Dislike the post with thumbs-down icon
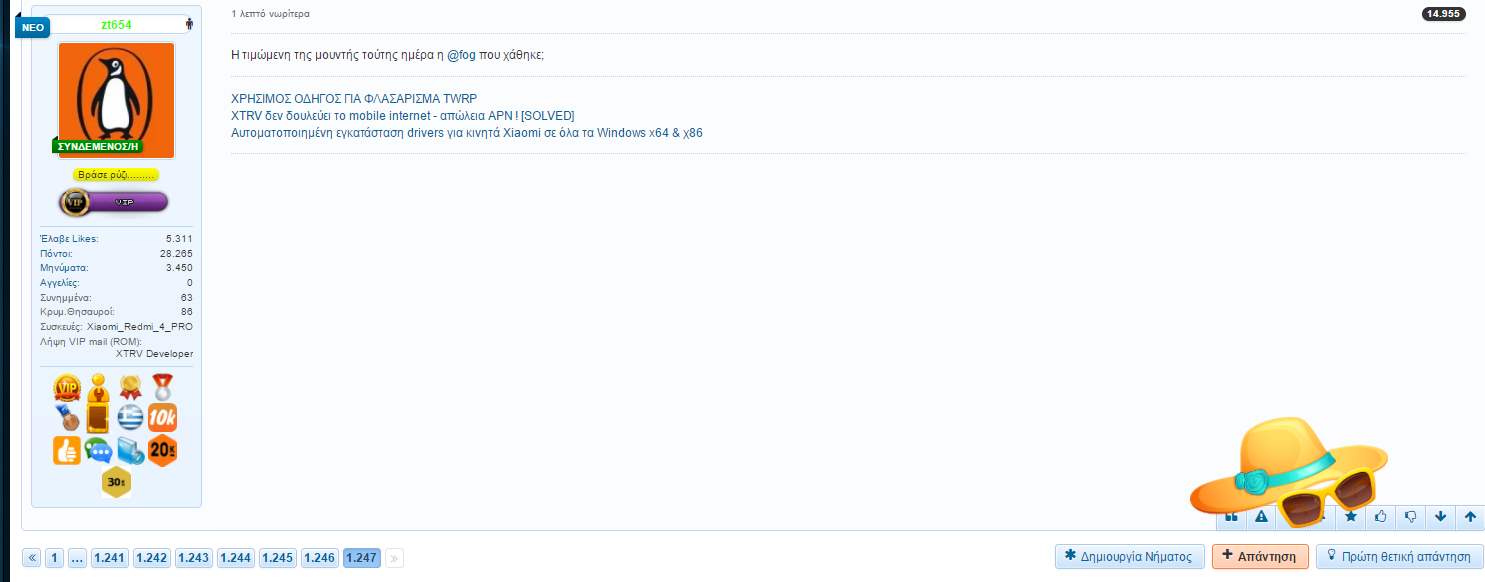Viewport: 1485px width, 582px height. (1411, 516)
